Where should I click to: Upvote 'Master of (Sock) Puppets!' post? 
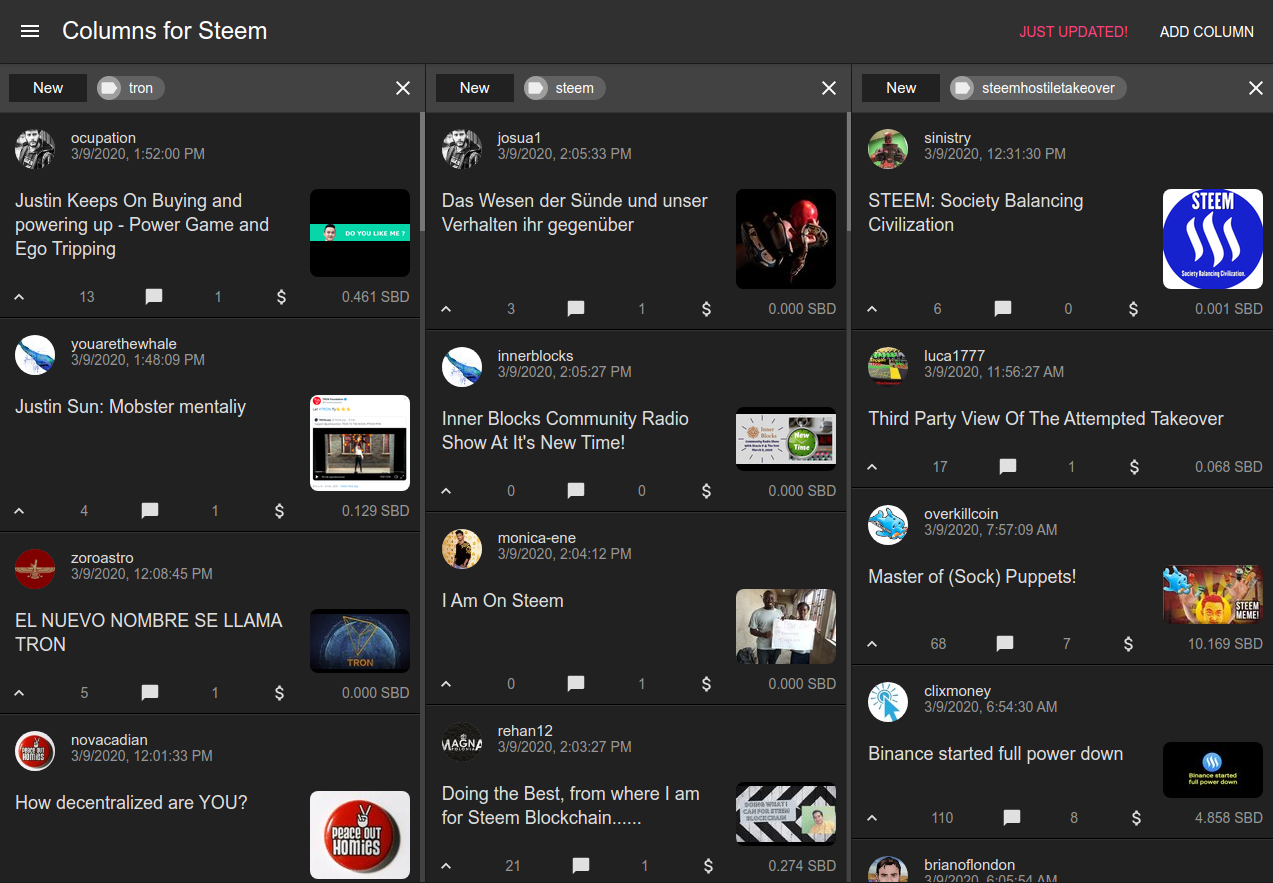[872, 643]
